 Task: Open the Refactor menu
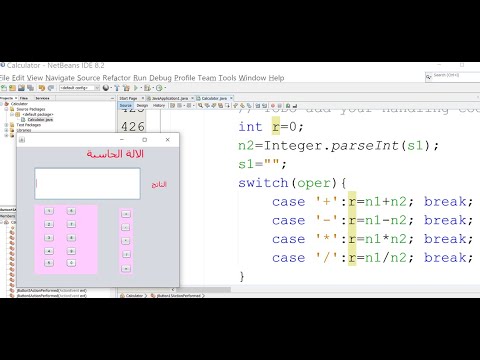(116, 78)
